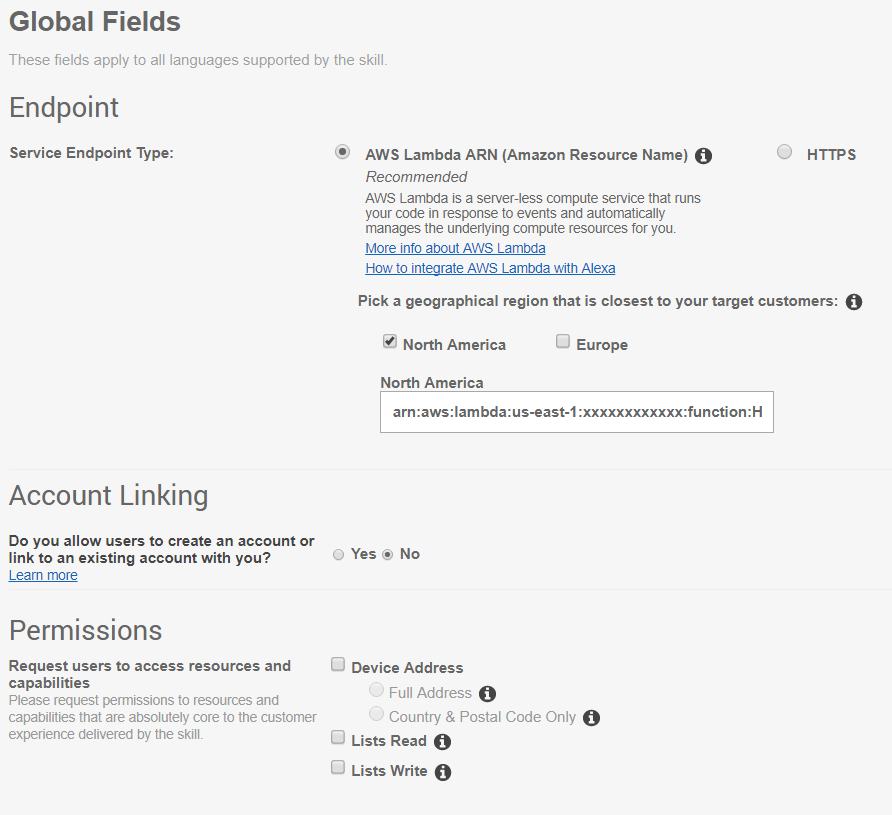Viewport: 892px width, 815px height.
Task: Check the Lists Write permission
Action: click(339, 769)
